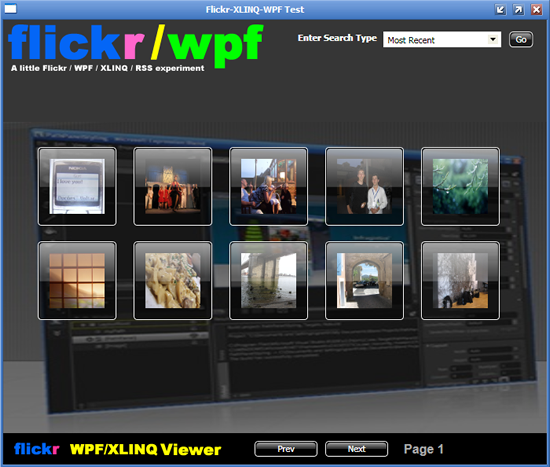Expand the Most Recent search type dropdown

(x=442, y=40)
